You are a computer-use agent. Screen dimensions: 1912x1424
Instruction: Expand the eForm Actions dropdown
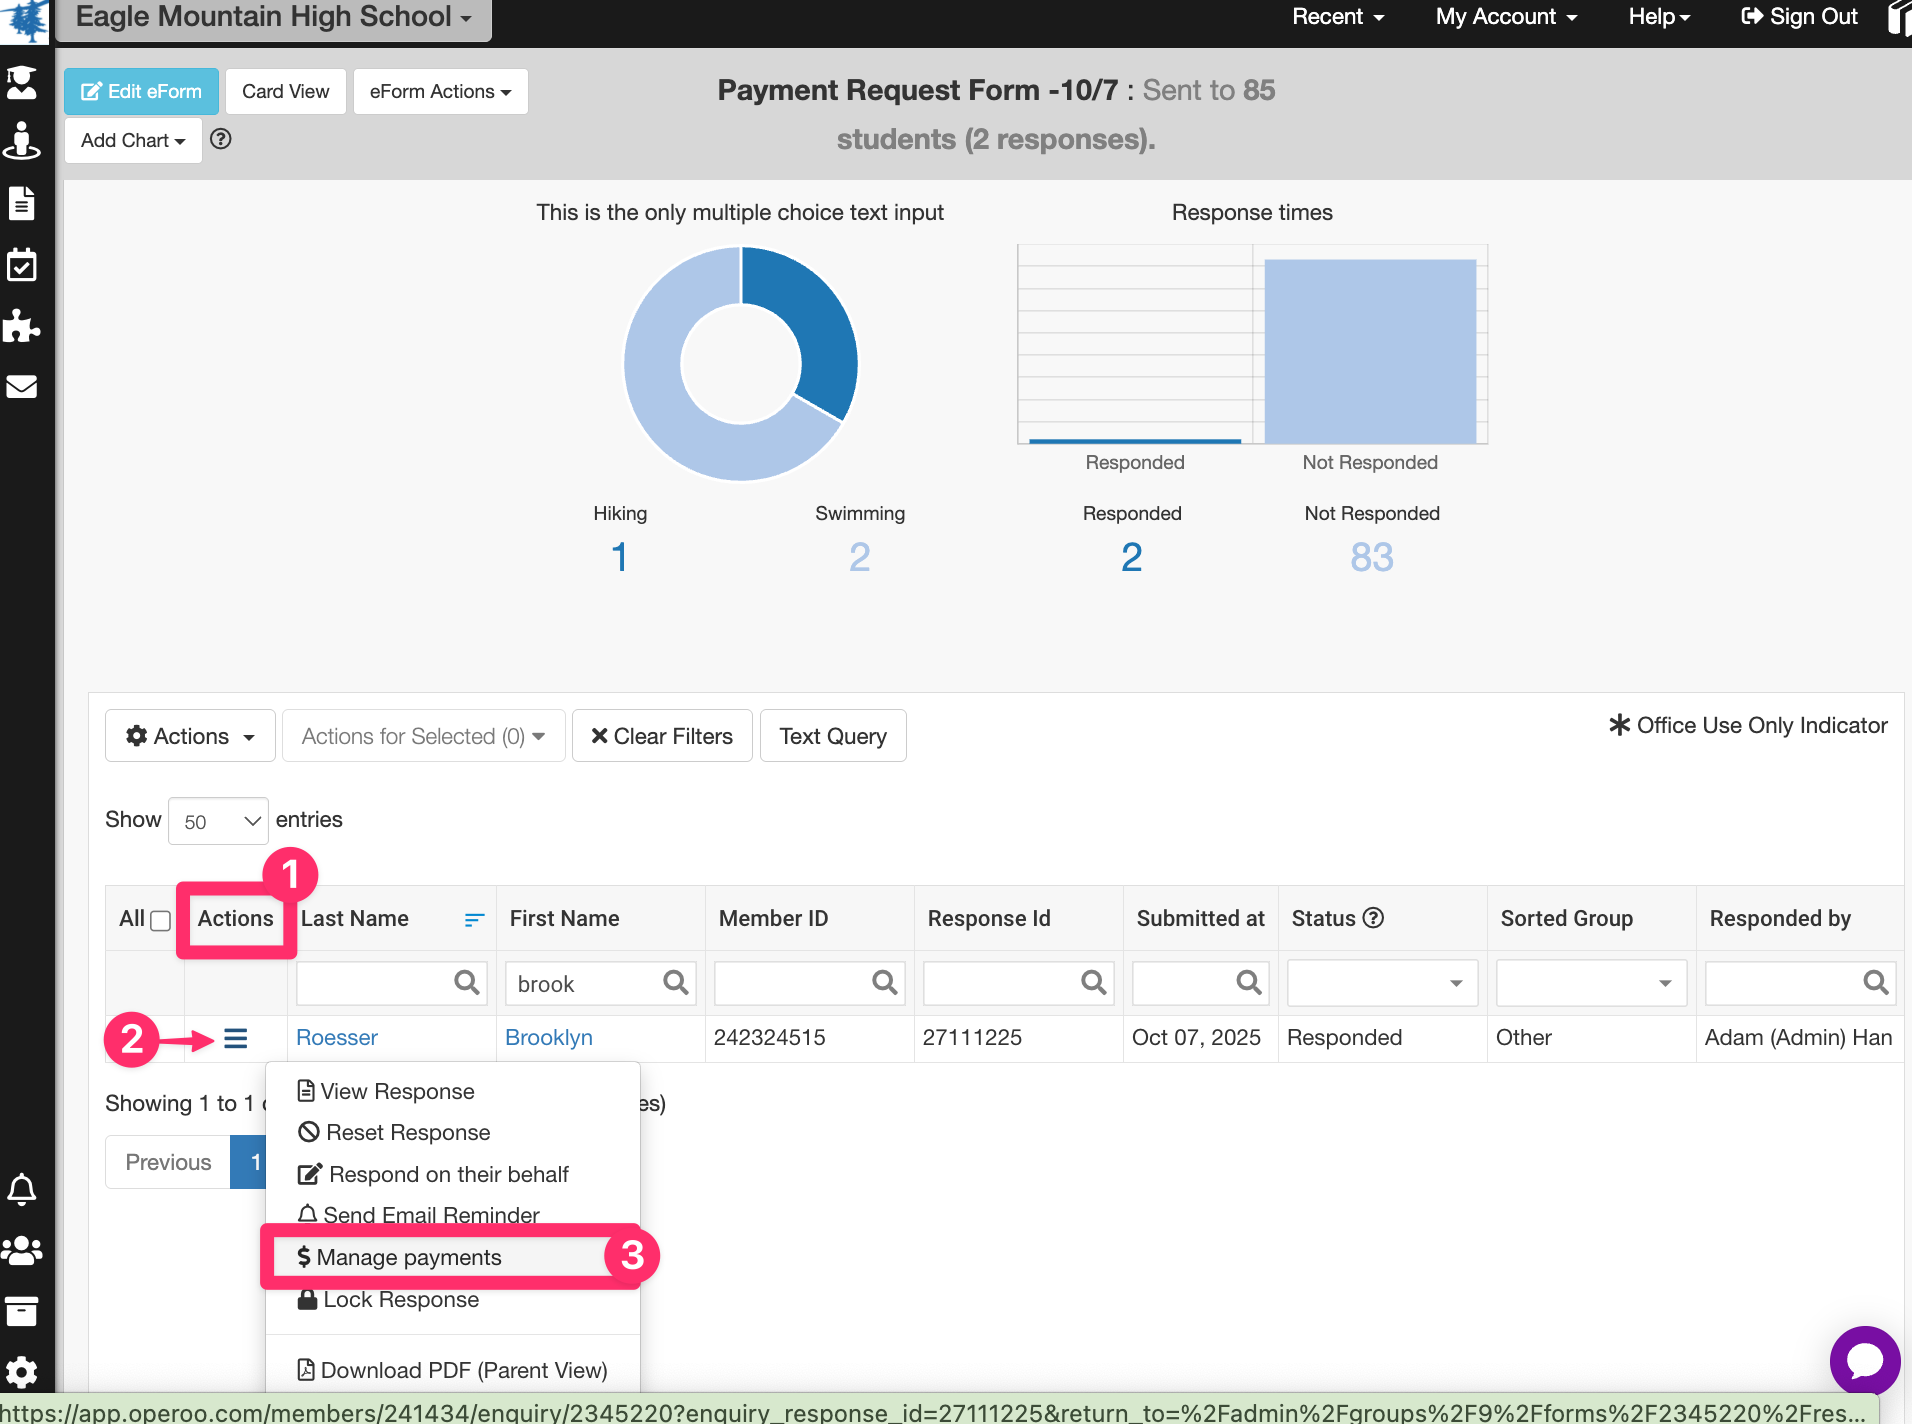point(440,91)
